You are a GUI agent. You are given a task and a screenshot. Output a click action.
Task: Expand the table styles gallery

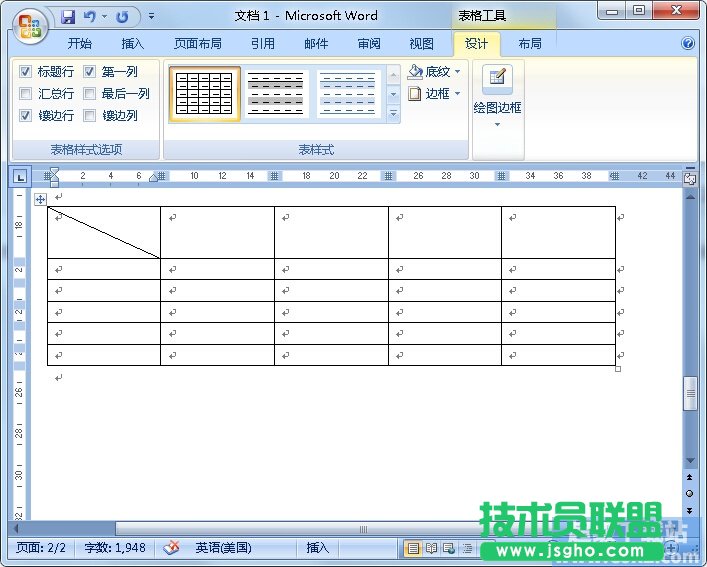tap(393, 115)
